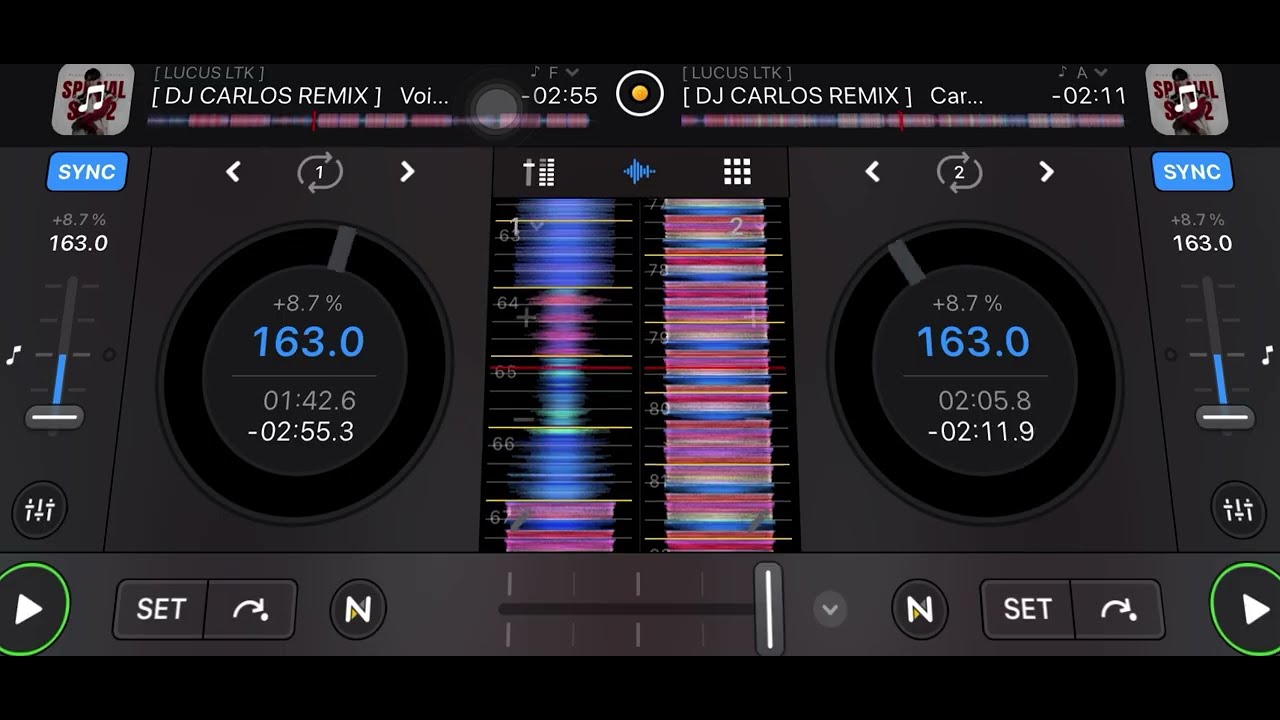Viewport: 1280px width, 720px height.
Task: Open left deck album artwork library
Action: point(93,99)
